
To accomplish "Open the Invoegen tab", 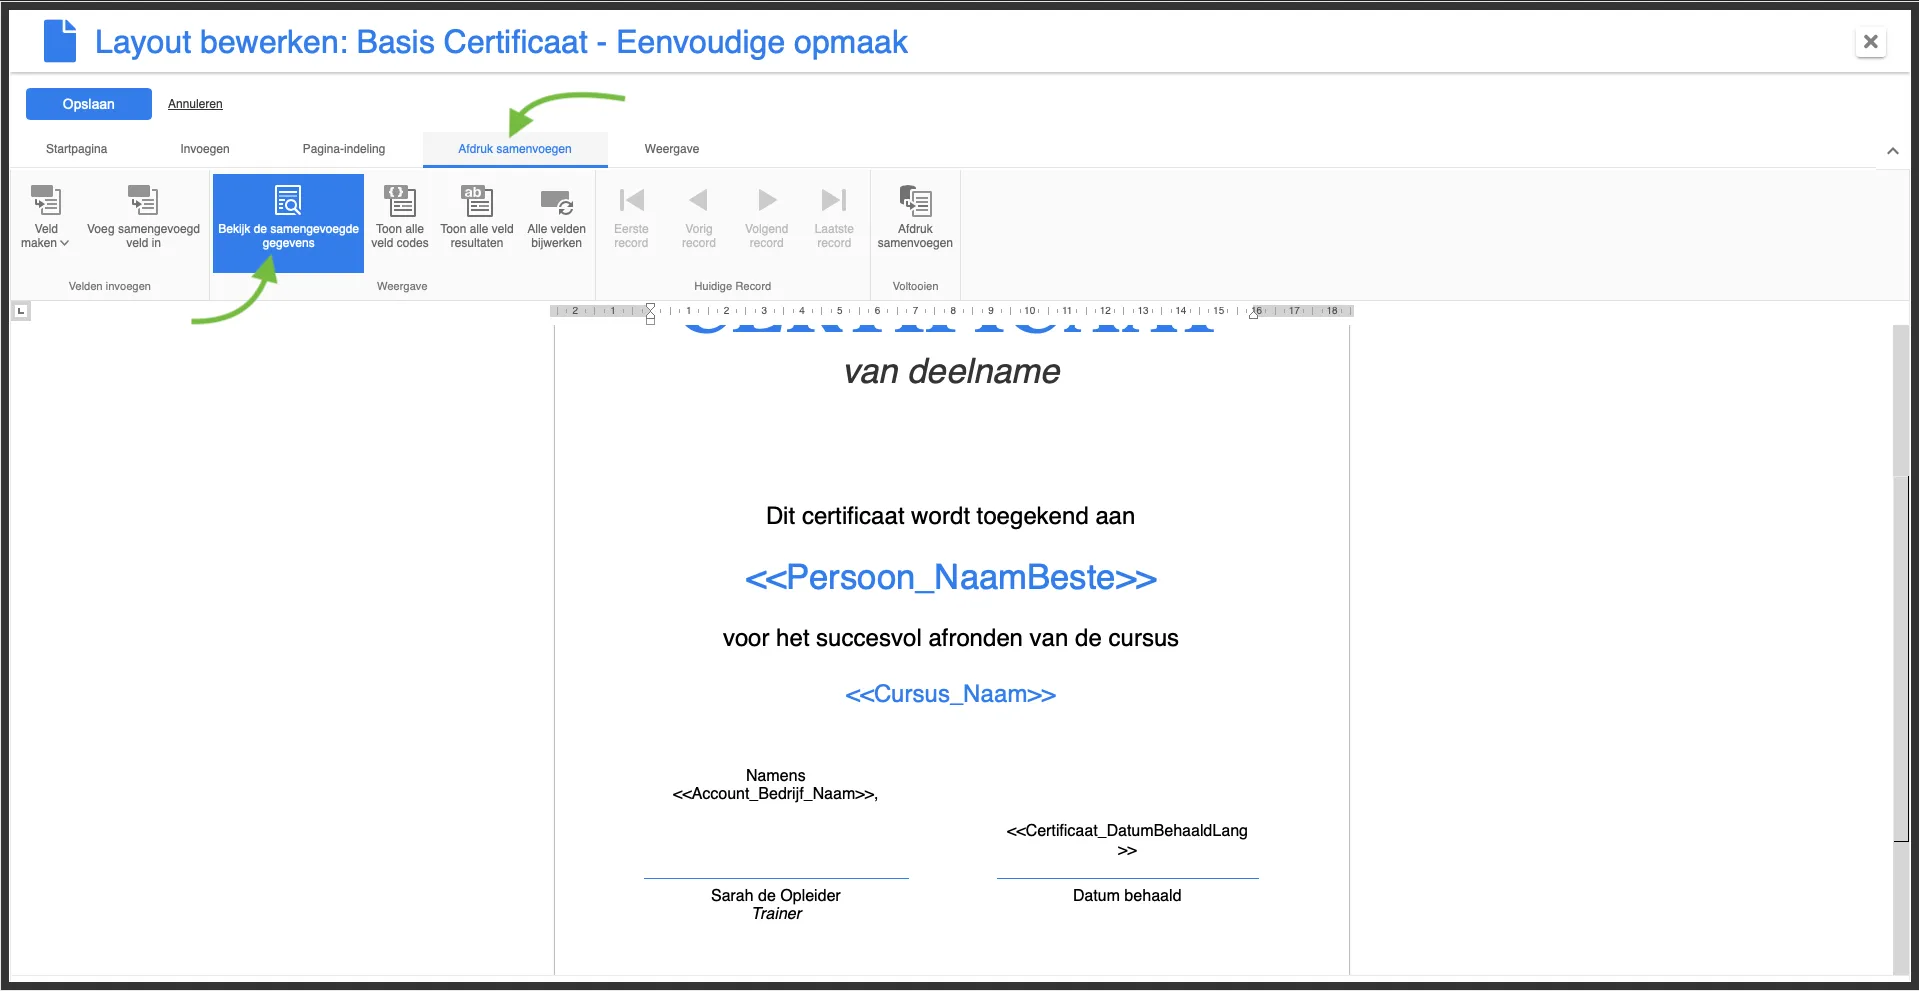I will pos(205,149).
